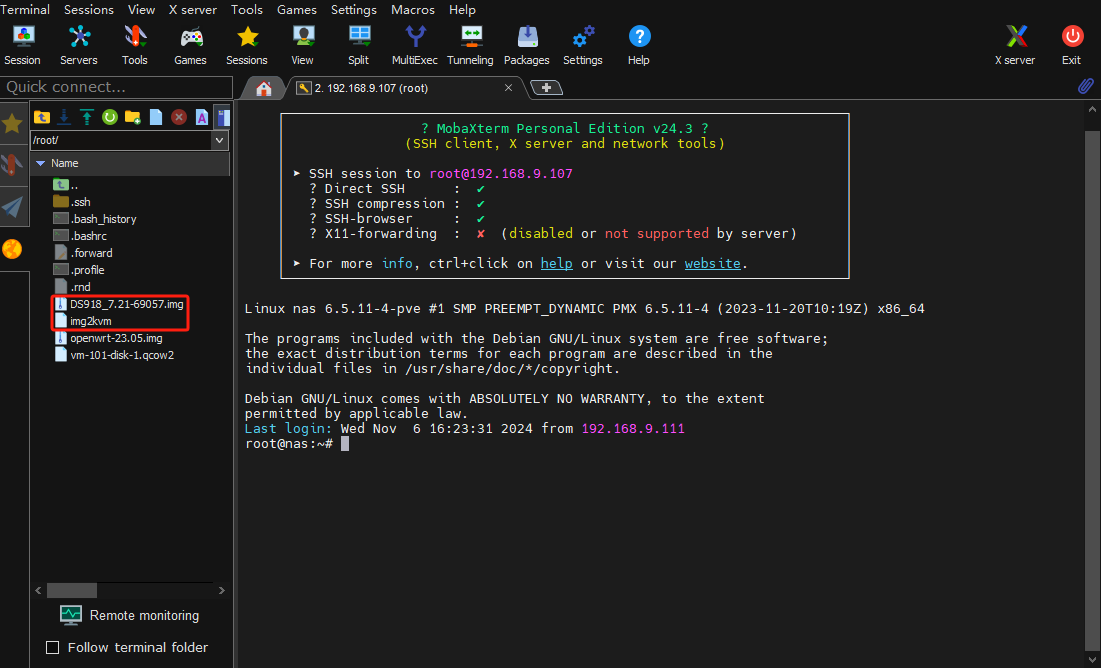The width and height of the screenshot is (1101, 668).
Task: Open the Macros menu
Action: point(414,10)
